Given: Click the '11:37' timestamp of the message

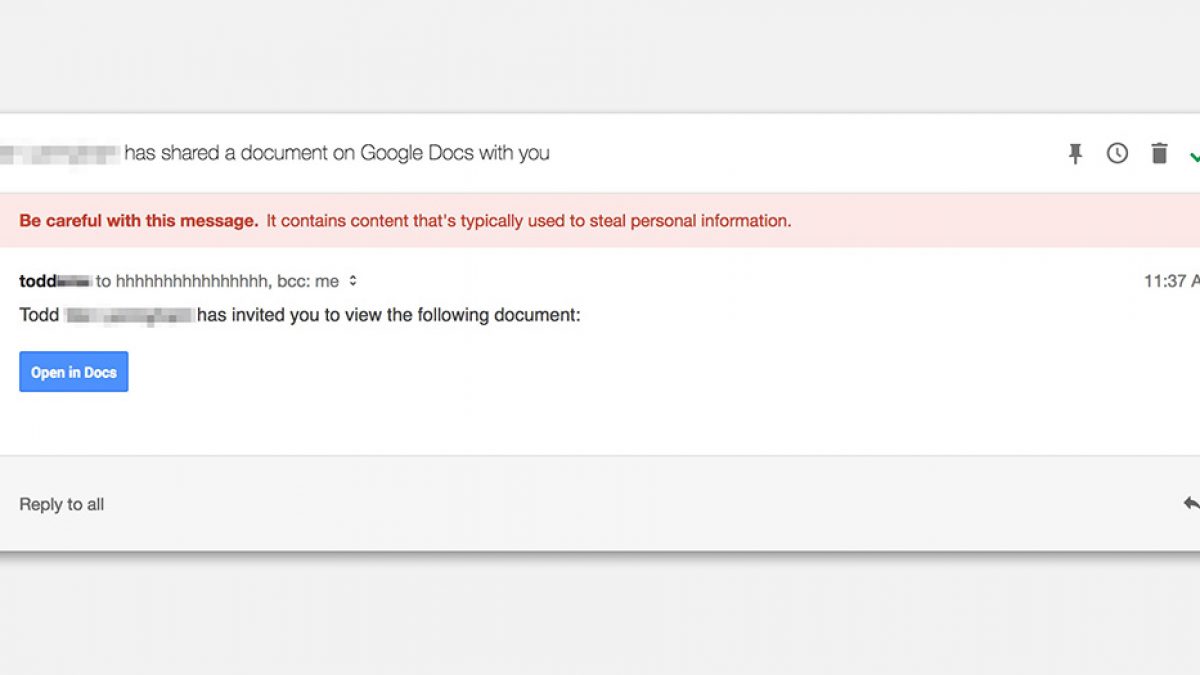Looking at the screenshot, I should click(1163, 281).
